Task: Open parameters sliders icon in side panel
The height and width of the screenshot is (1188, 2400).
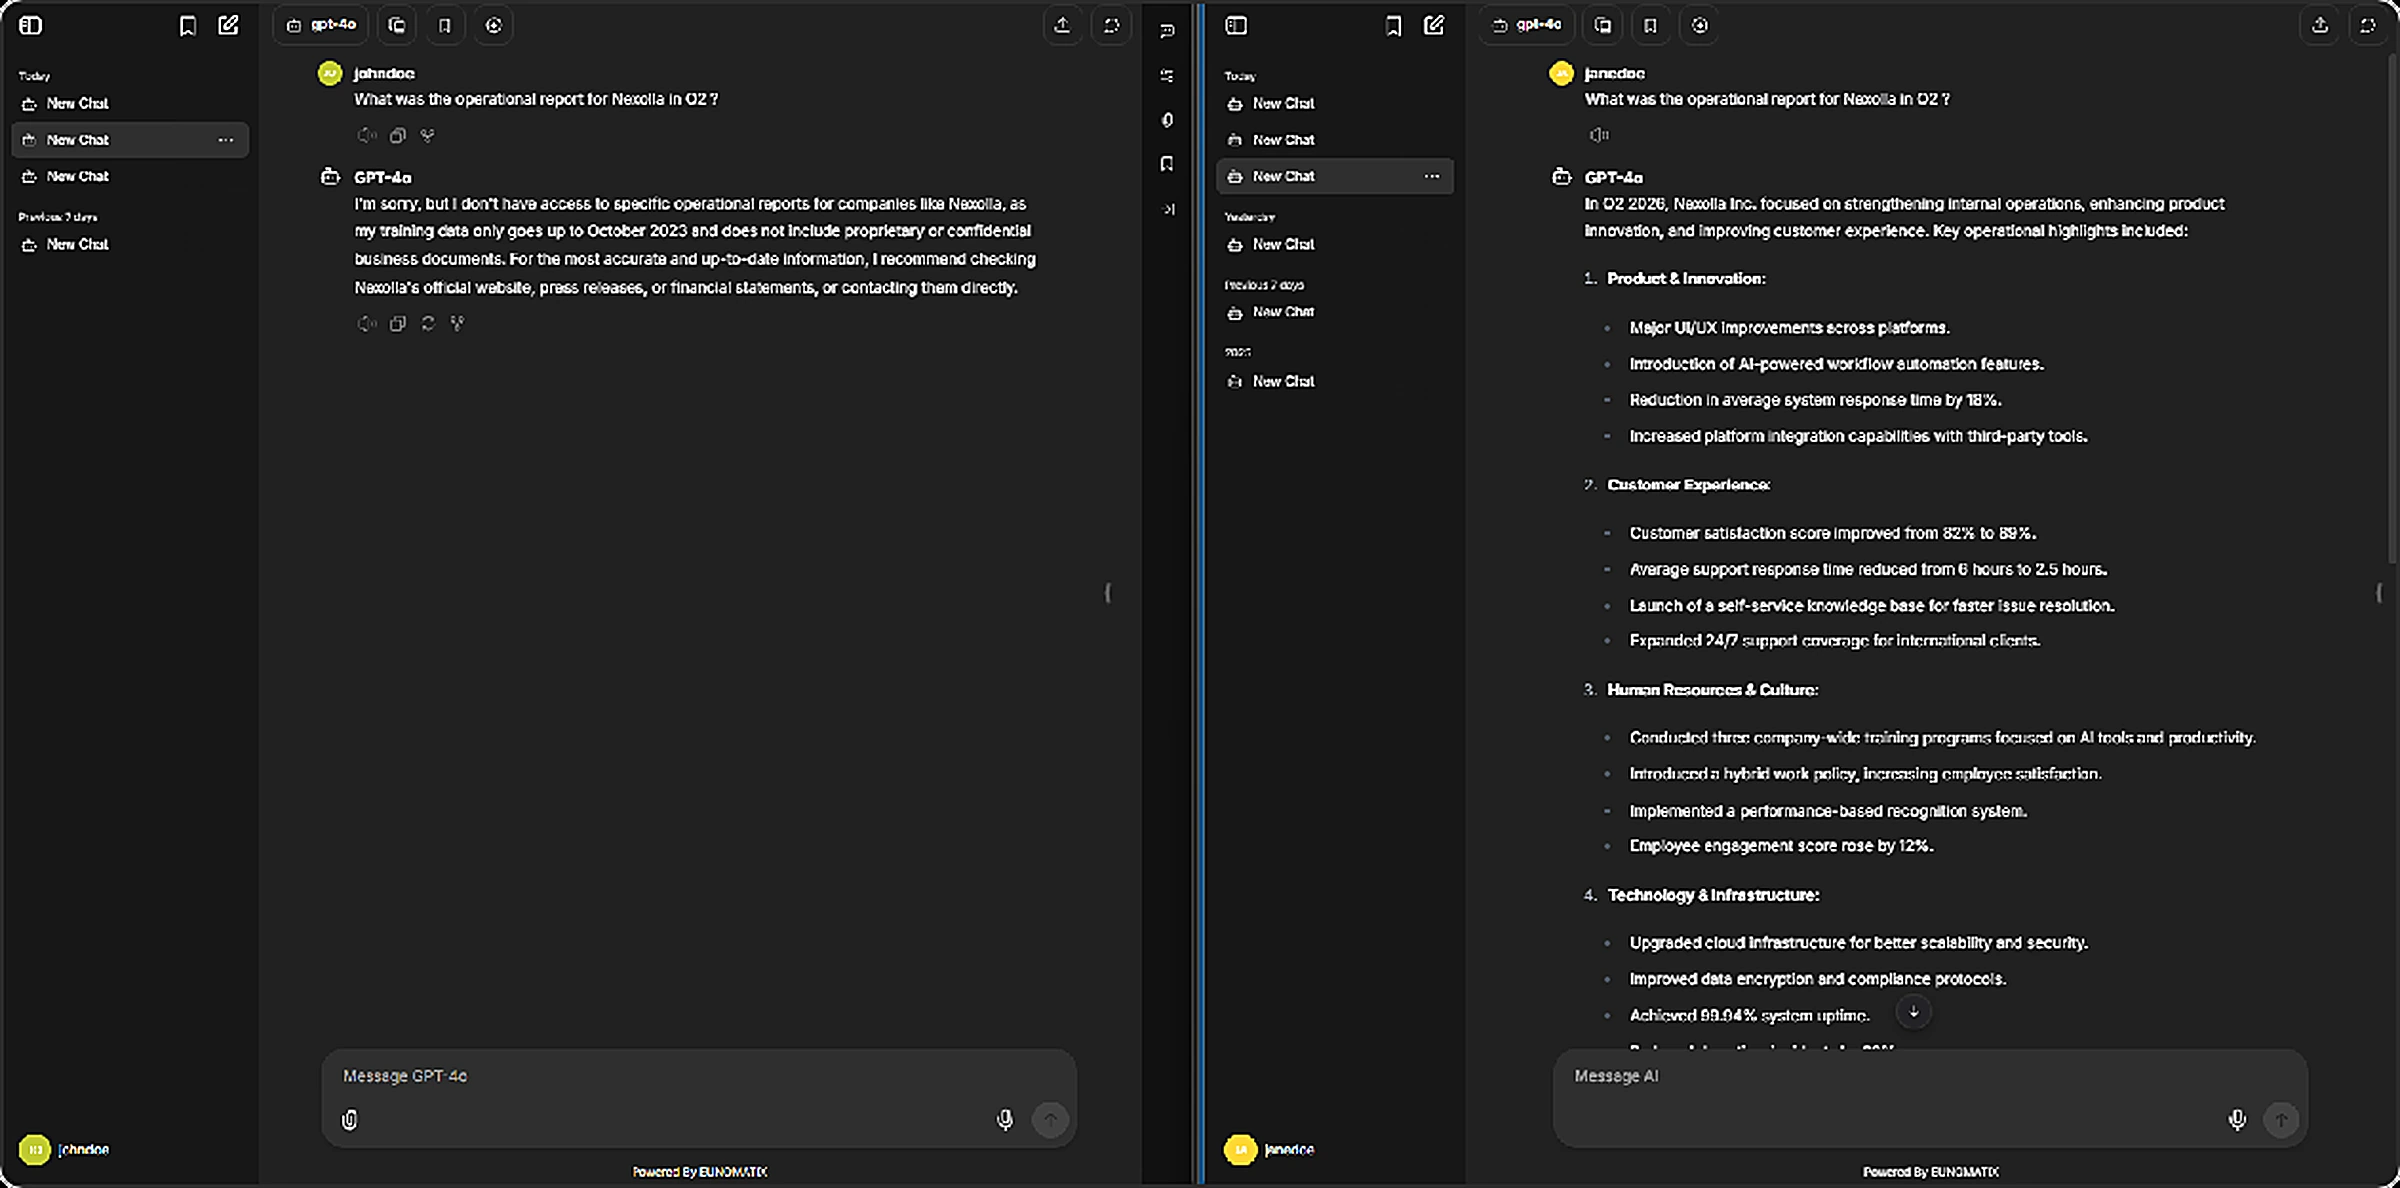Action: [x=1167, y=76]
